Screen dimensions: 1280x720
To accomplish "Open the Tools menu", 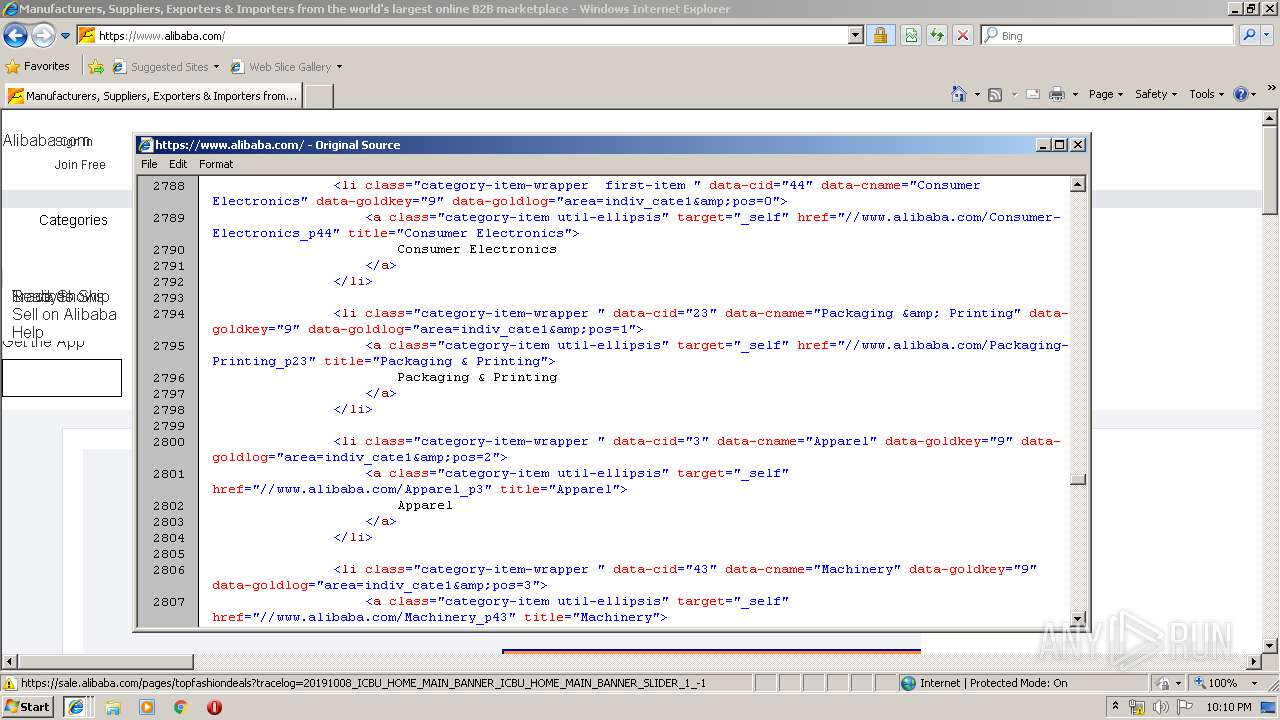I will coord(1206,94).
